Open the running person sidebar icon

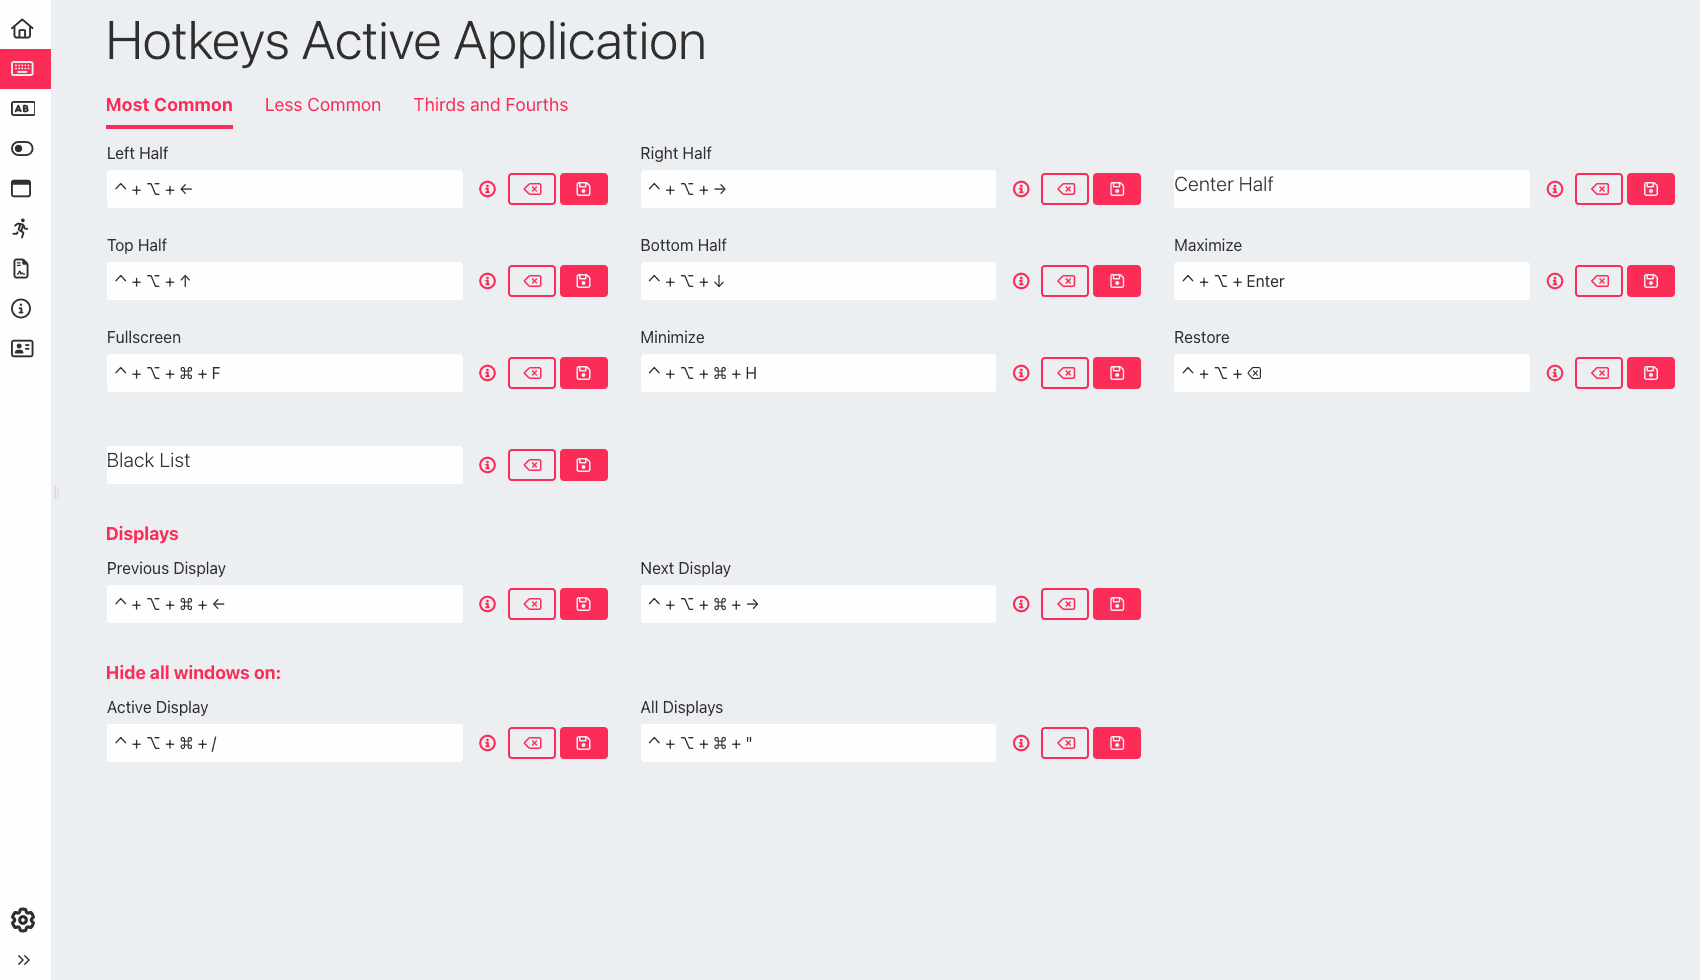[x=21, y=229]
